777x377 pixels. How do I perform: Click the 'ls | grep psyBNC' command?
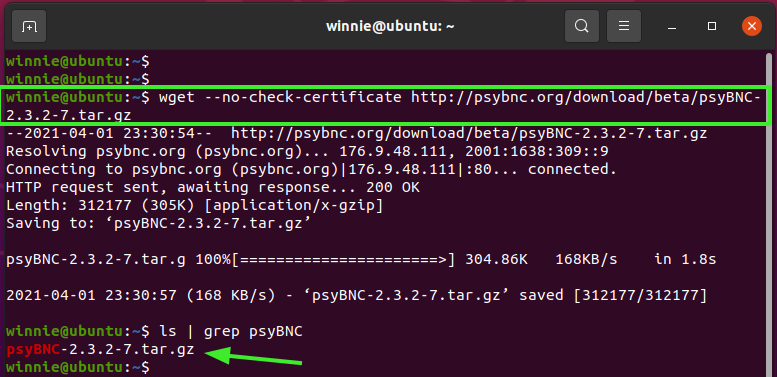[230, 331]
